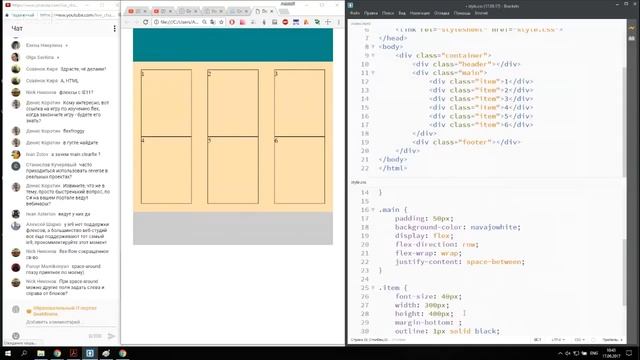Image resolution: width=640 pixels, height=360 pixels.
Task: Go back in Chrome browser
Action: (127, 22)
